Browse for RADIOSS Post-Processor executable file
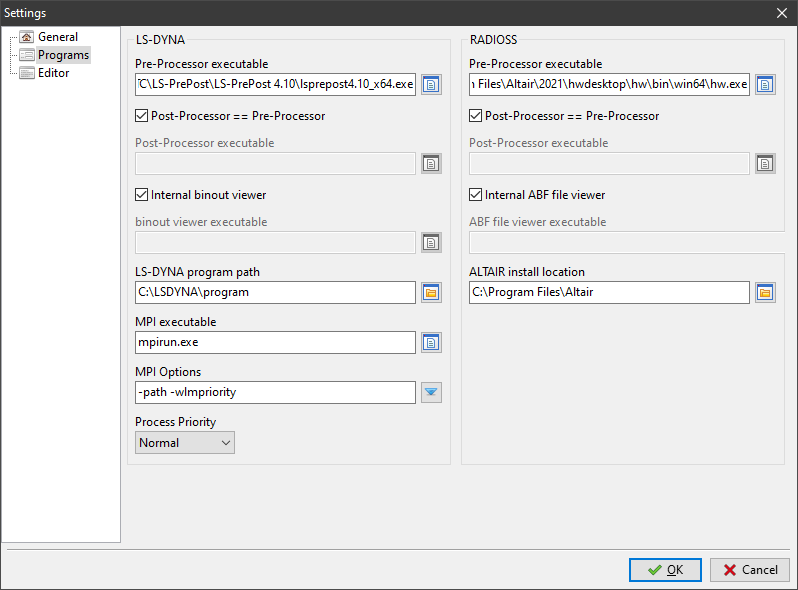Viewport: 798px width, 590px height. [x=765, y=164]
